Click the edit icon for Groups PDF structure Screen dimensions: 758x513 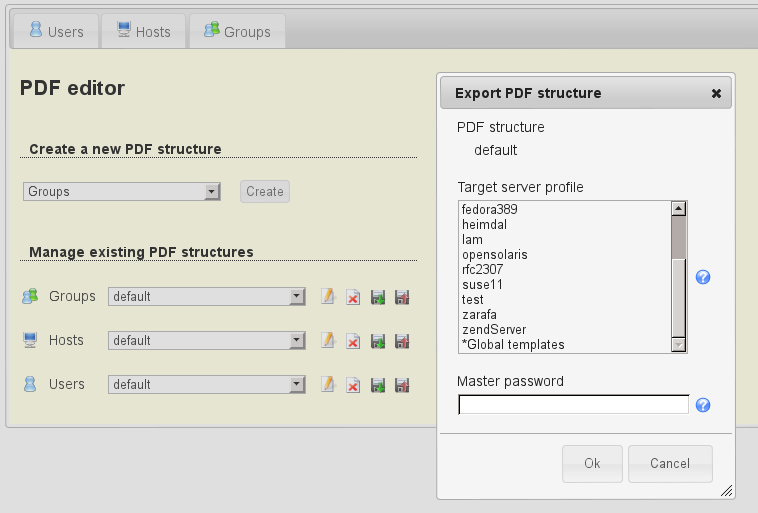point(327,297)
